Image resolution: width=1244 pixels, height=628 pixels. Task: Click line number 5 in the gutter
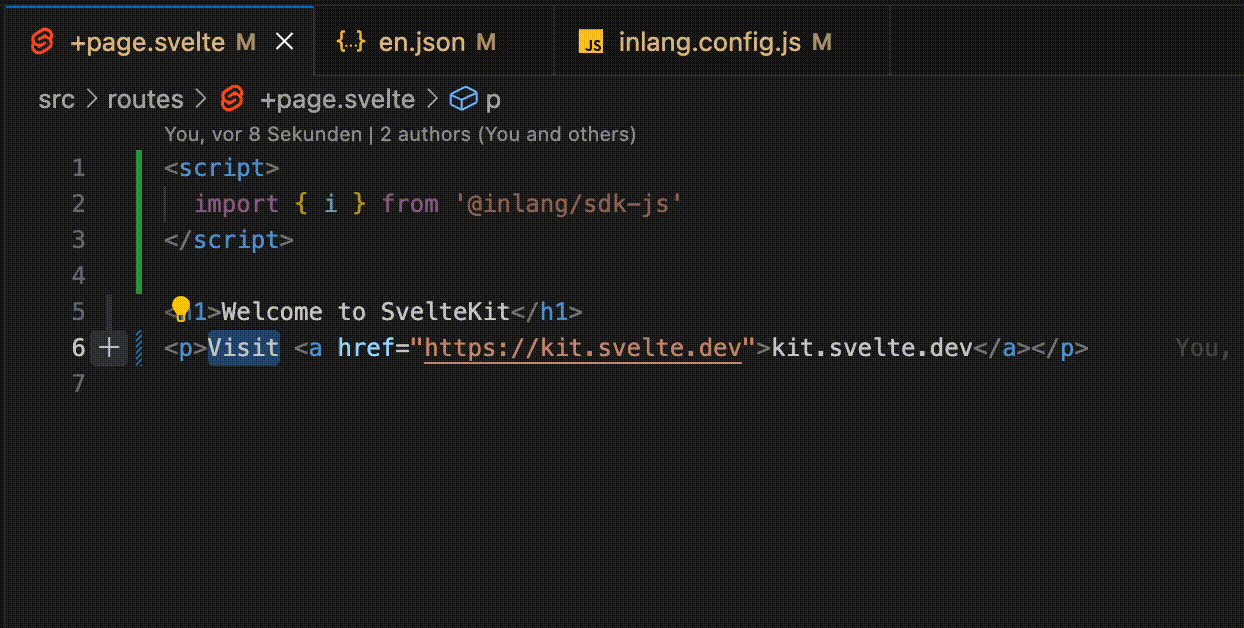[x=78, y=312]
